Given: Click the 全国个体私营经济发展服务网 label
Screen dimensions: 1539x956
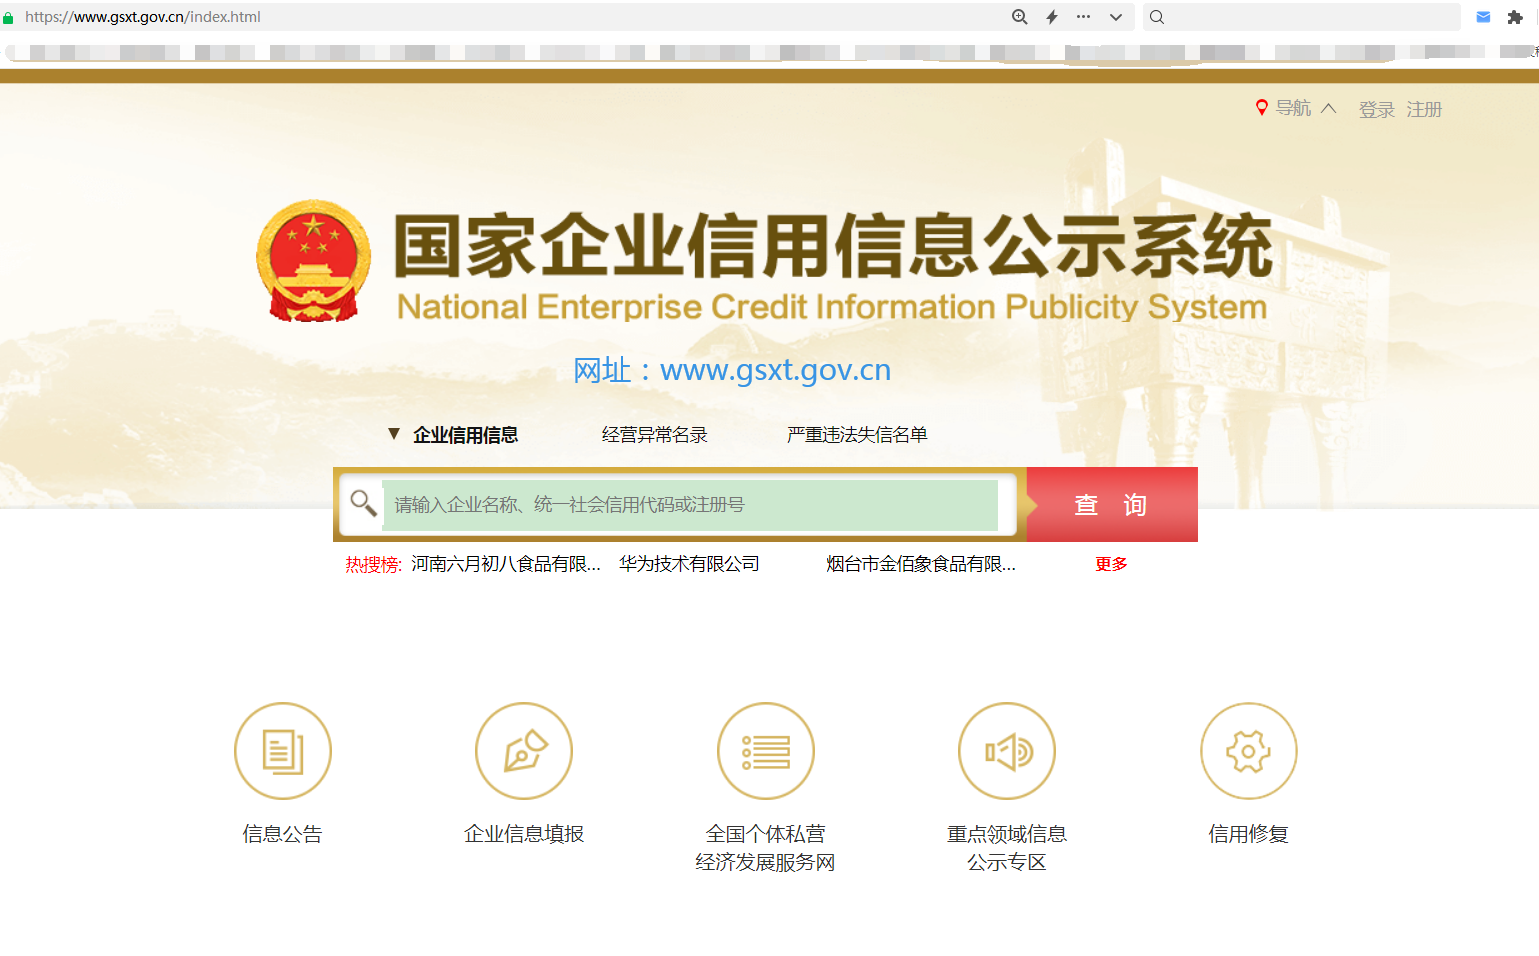Looking at the screenshot, I should click(766, 848).
